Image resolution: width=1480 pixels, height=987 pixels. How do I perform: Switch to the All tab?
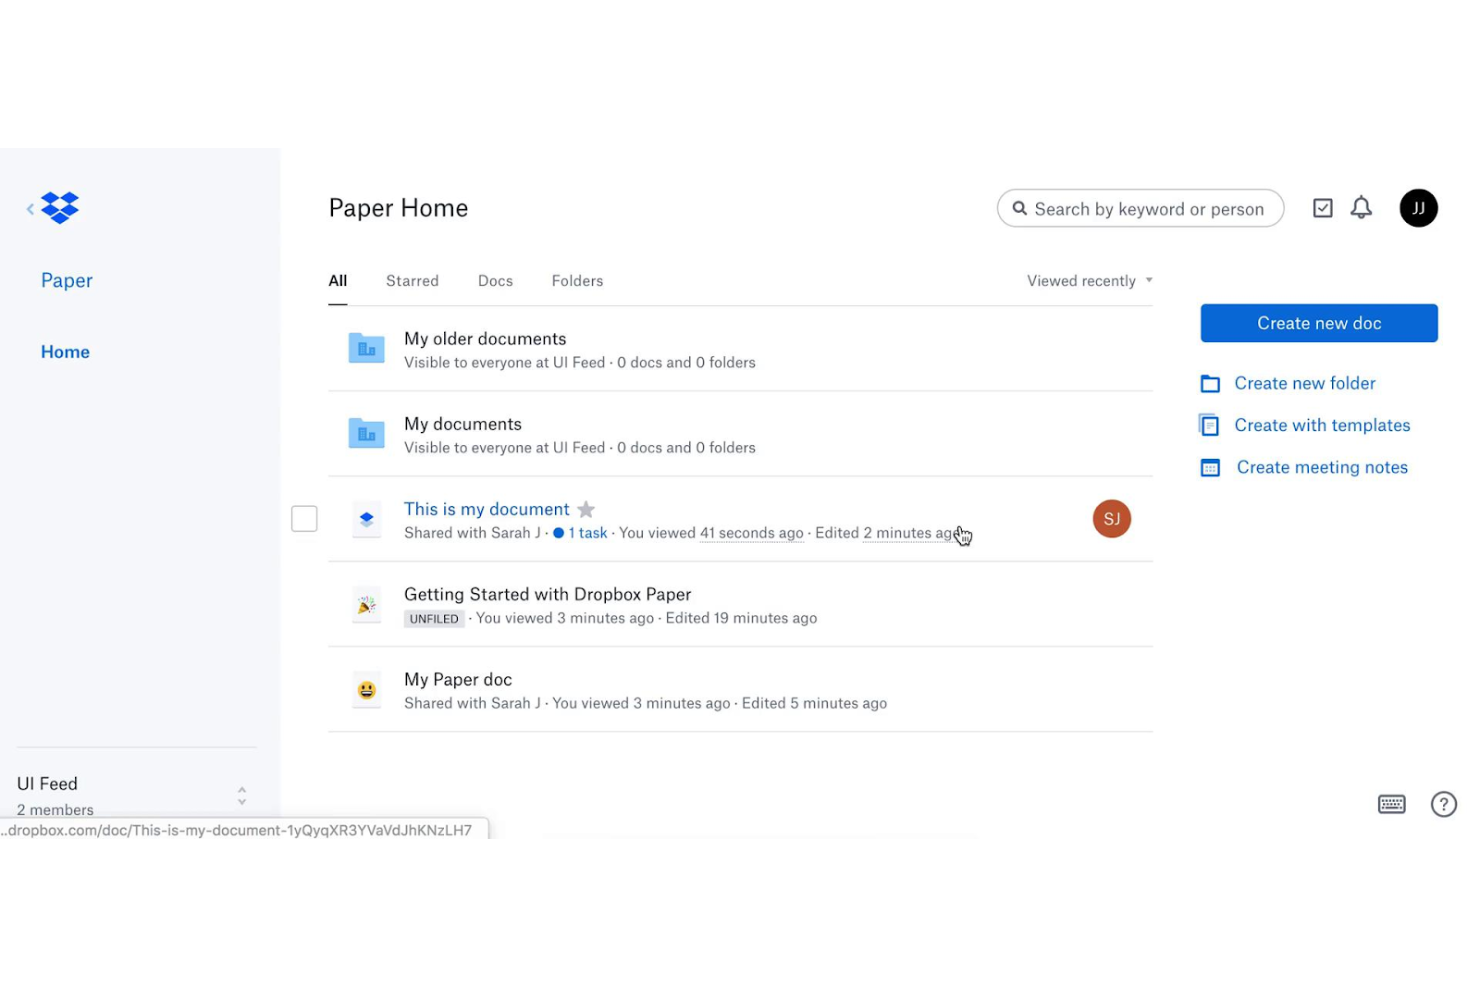[x=338, y=281]
